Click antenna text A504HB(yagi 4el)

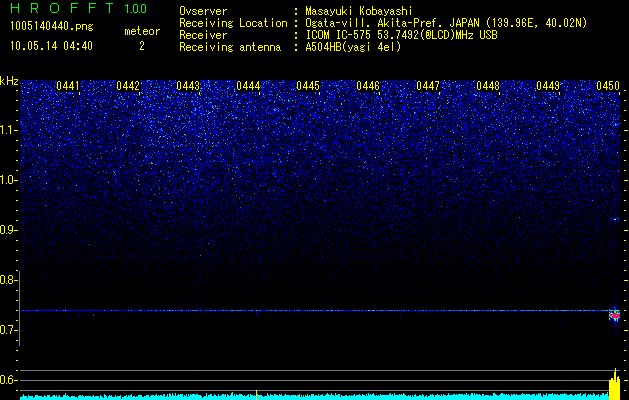click(353, 47)
